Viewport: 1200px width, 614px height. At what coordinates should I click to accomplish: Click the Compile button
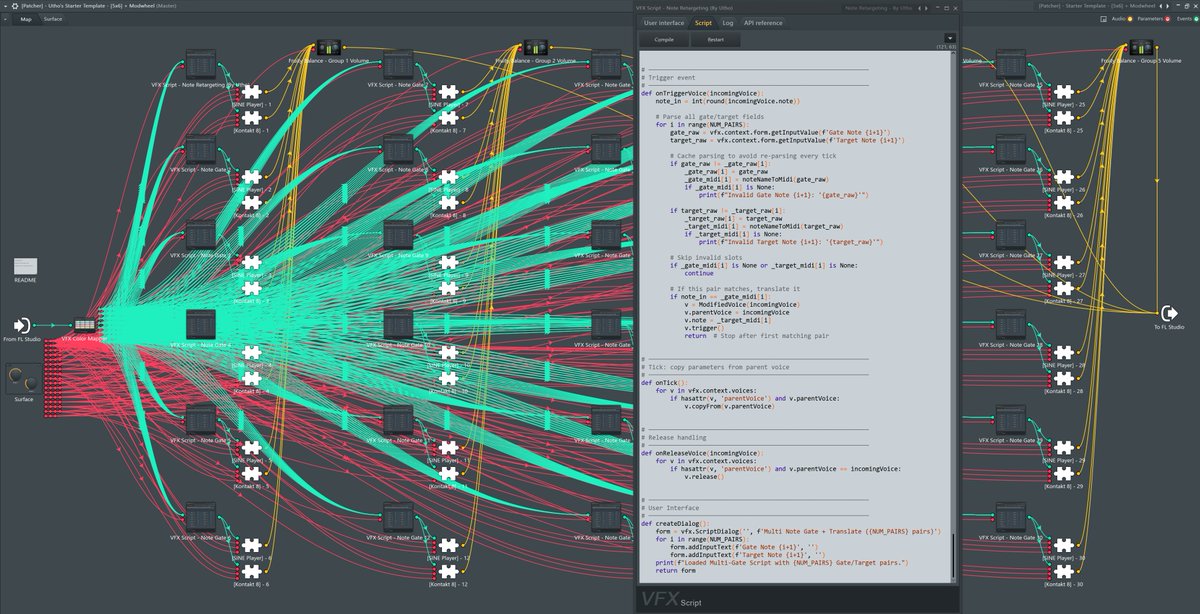(664, 40)
